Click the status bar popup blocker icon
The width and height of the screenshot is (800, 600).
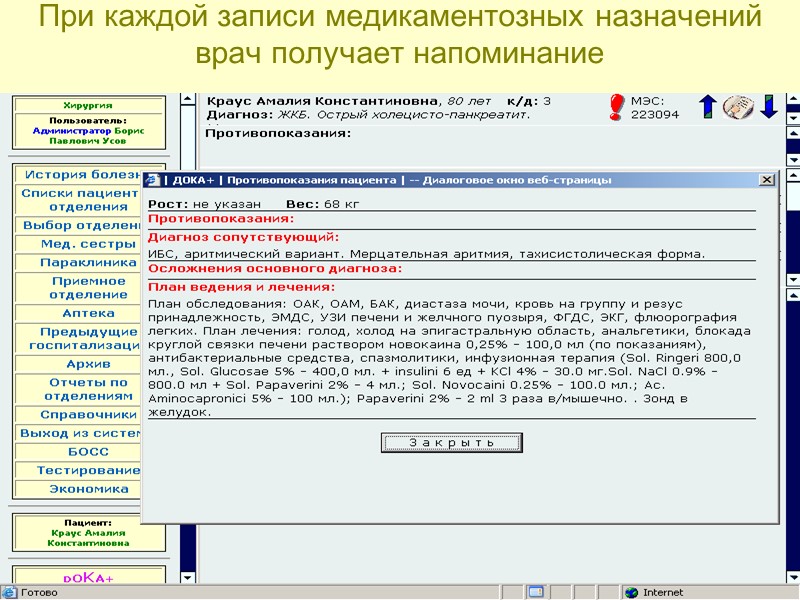pyautogui.click(x=536, y=592)
